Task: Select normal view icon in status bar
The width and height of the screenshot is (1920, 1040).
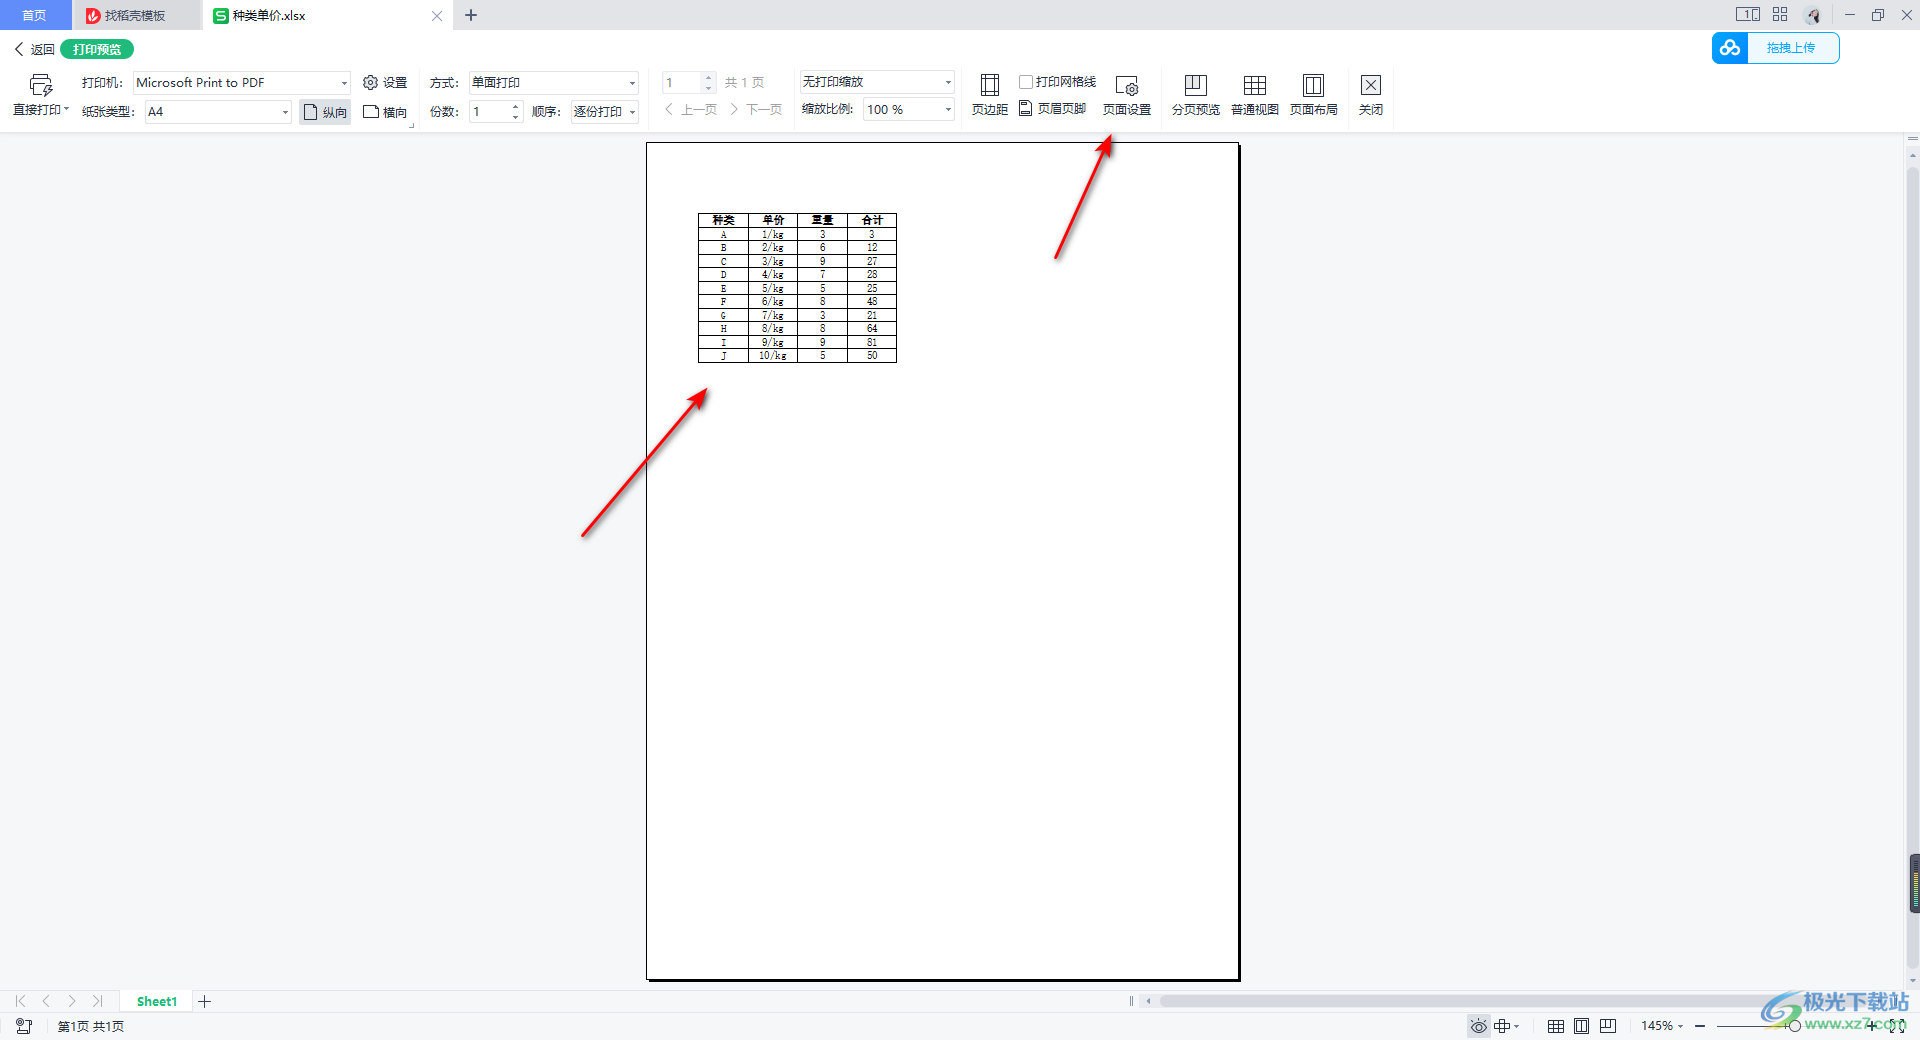Action: coord(1556,1026)
